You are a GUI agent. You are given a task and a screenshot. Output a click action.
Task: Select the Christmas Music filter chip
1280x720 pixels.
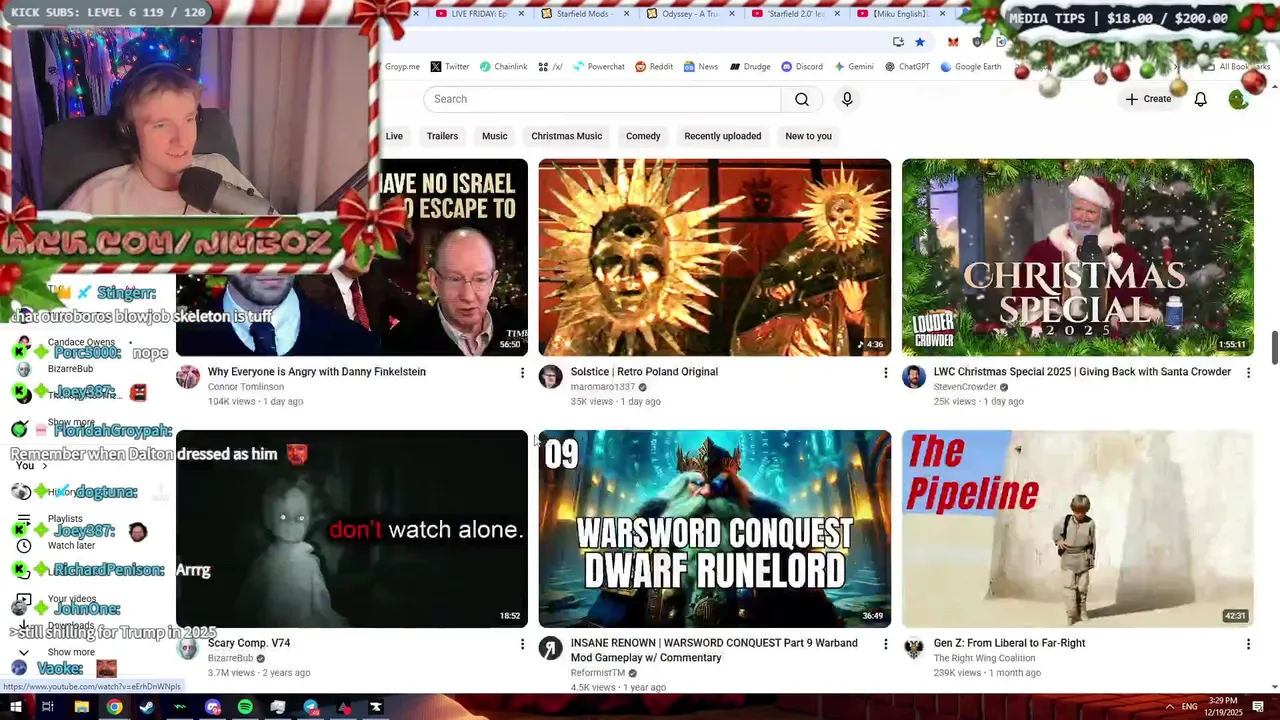pos(567,136)
